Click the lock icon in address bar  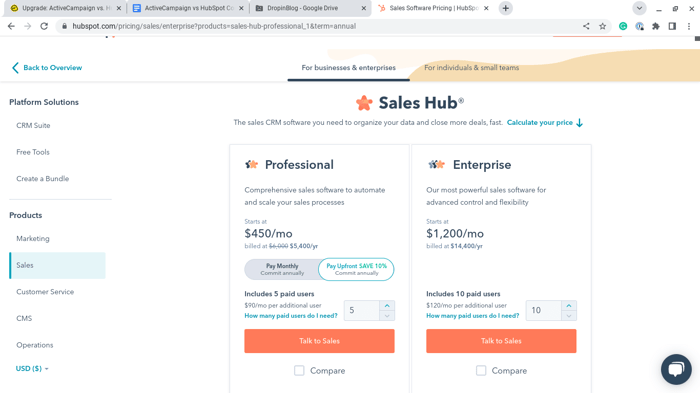pyautogui.click(x=64, y=26)
